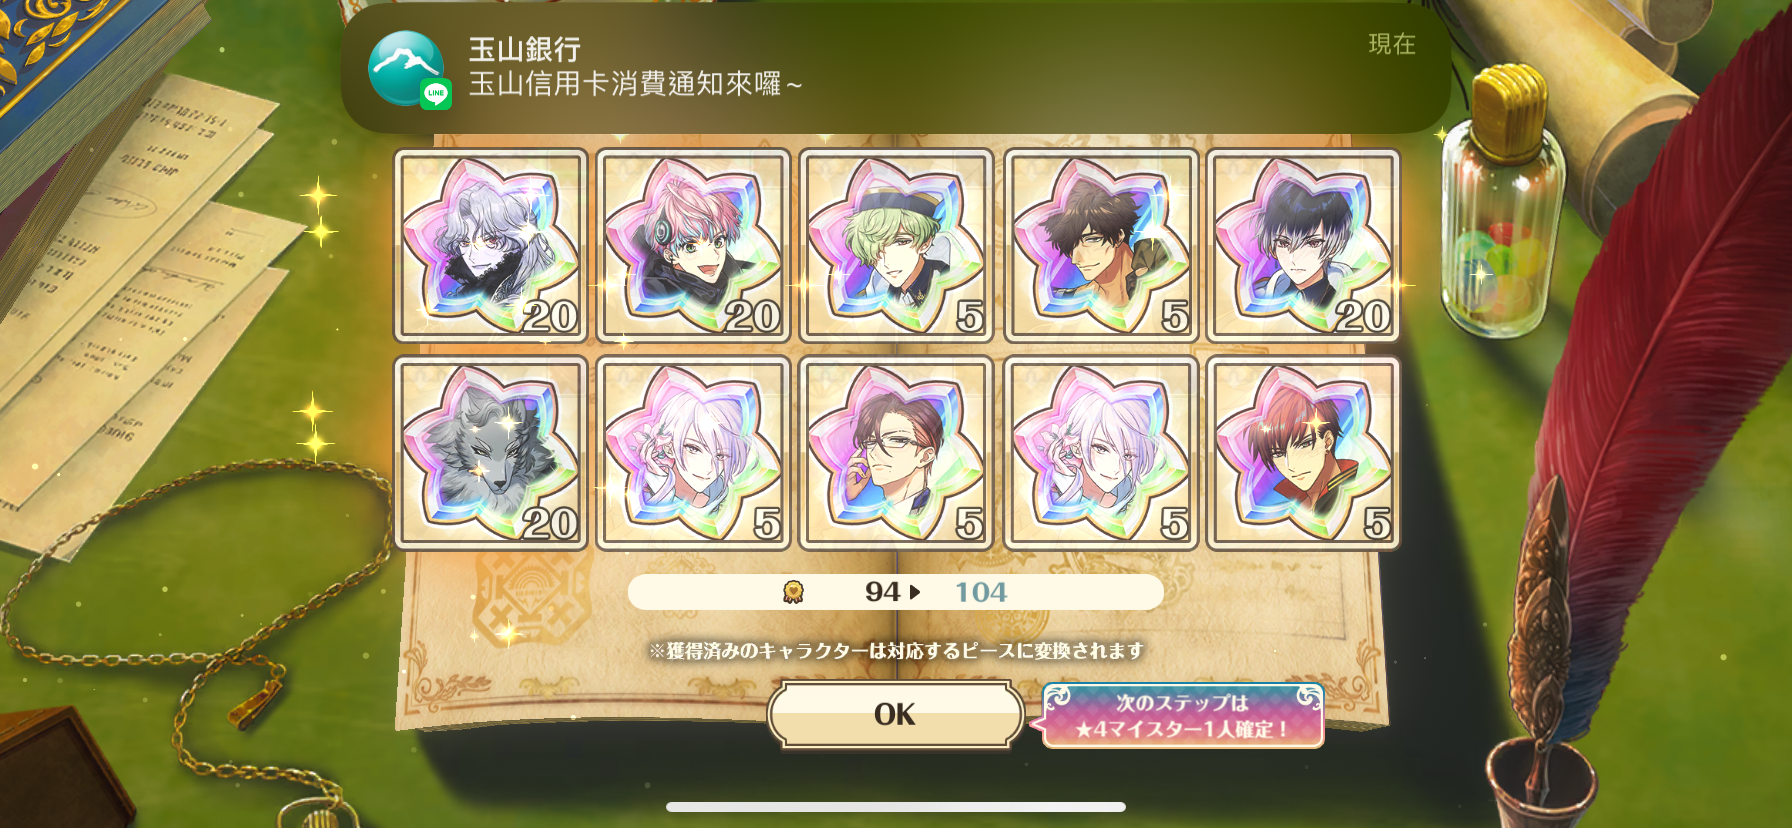Image resolution: width=1792 pixels, height=828 pixels.
Task: Select red-haired character piece at bottom right
Action: click(1303, 453)
